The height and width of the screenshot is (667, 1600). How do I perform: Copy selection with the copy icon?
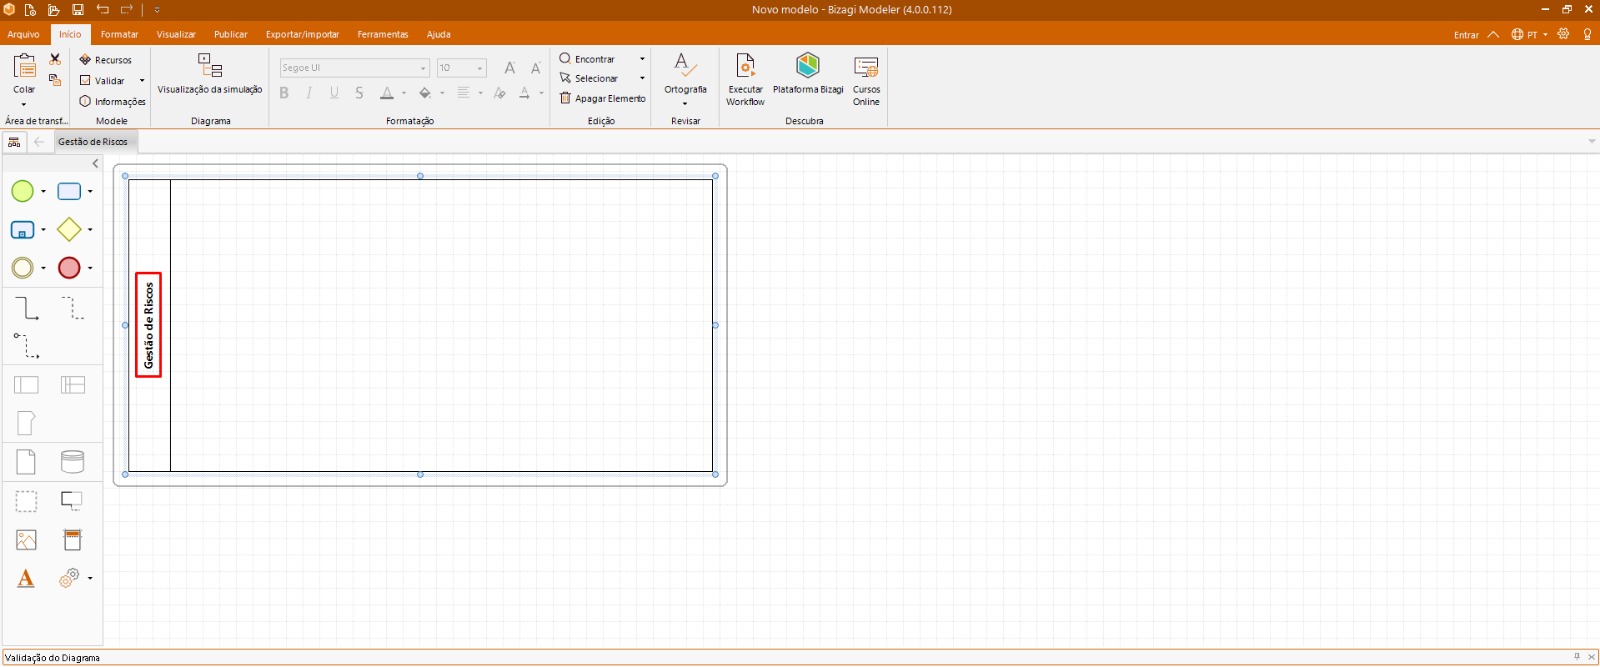pos(55,80)
